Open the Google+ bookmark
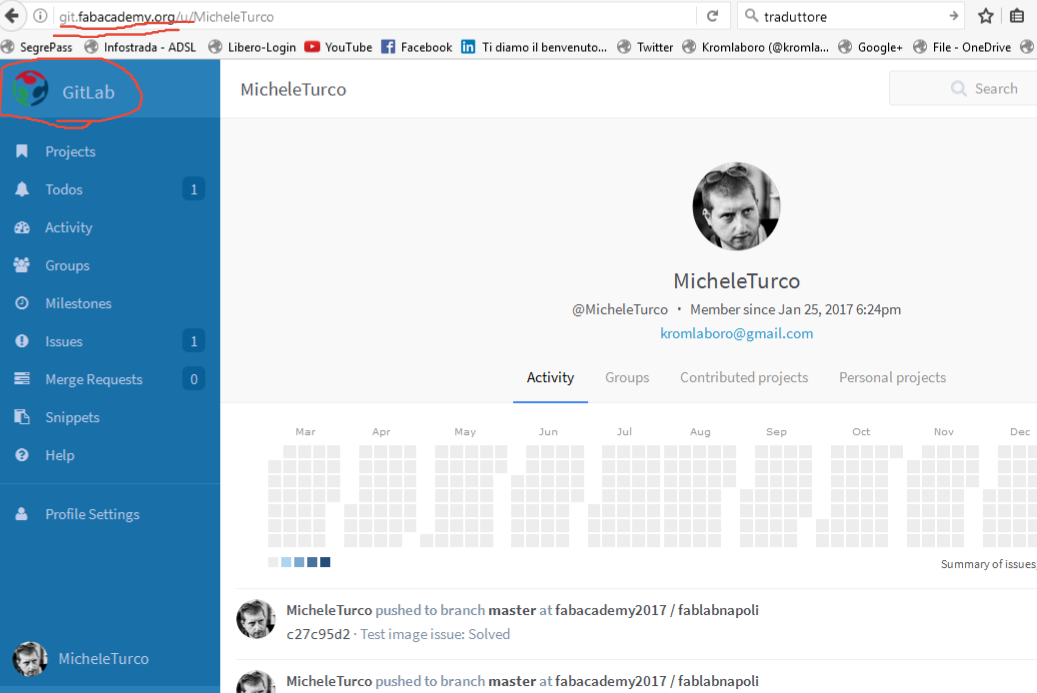Viewport: 1037px width, 693px height. coord(870,47)
